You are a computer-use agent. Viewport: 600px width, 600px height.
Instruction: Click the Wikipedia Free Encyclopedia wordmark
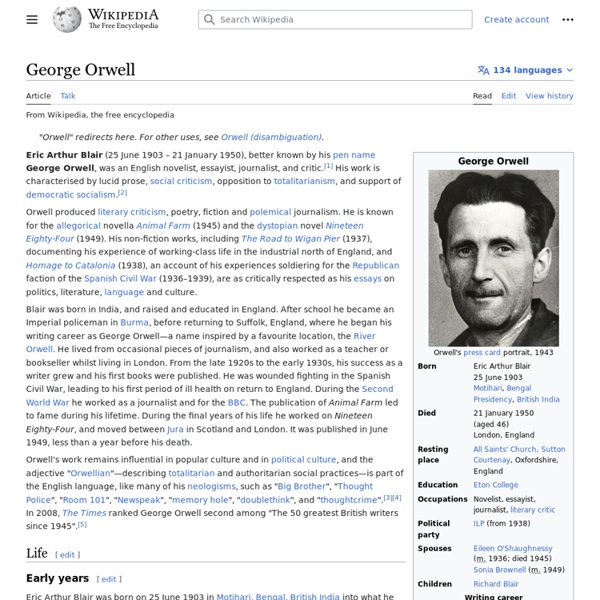(123, 19)
